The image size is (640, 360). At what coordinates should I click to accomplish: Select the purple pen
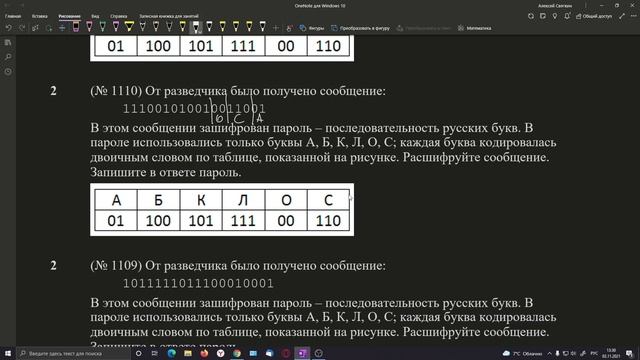[x=116, y=27]
